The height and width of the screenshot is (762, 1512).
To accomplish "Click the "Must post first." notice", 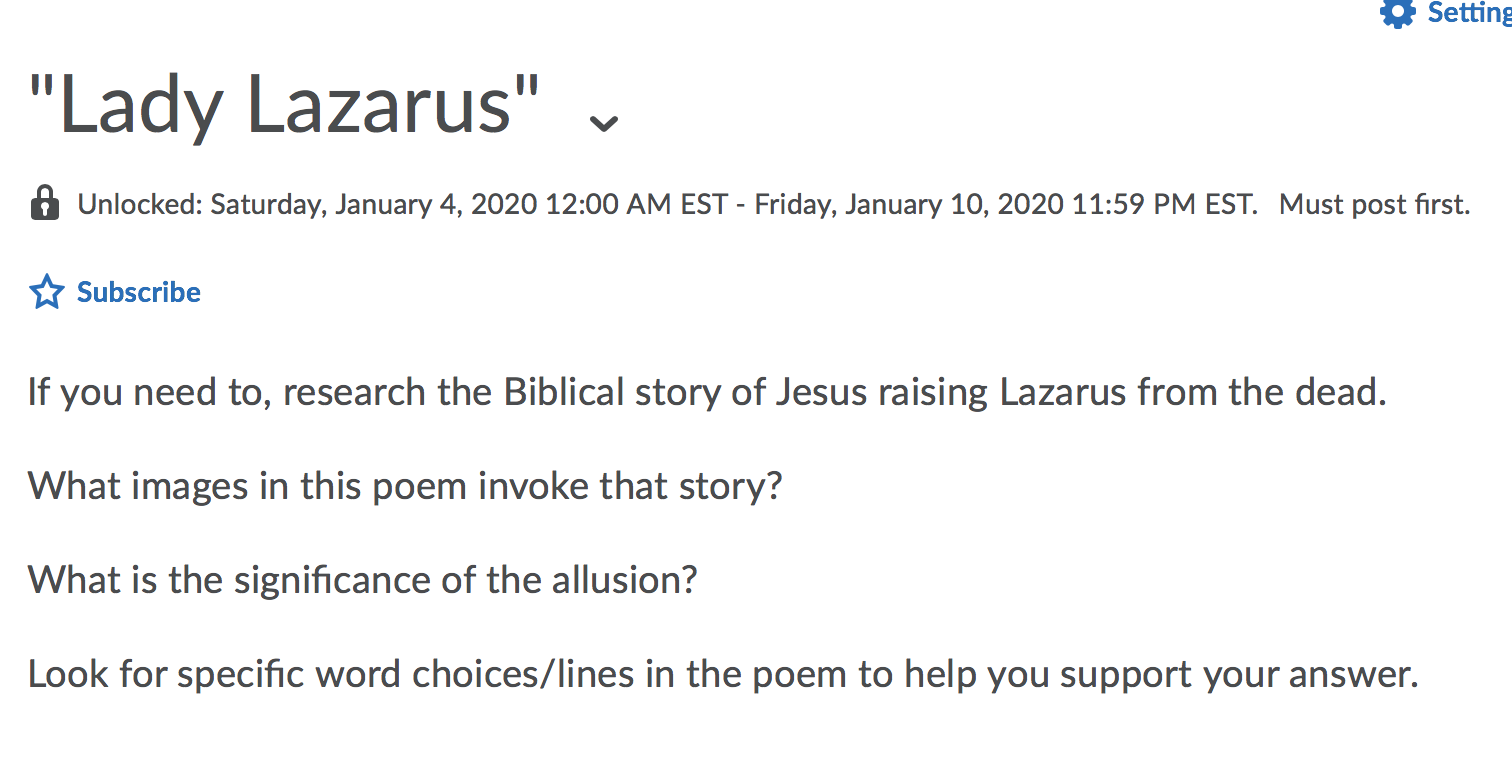I will 1375,205.
